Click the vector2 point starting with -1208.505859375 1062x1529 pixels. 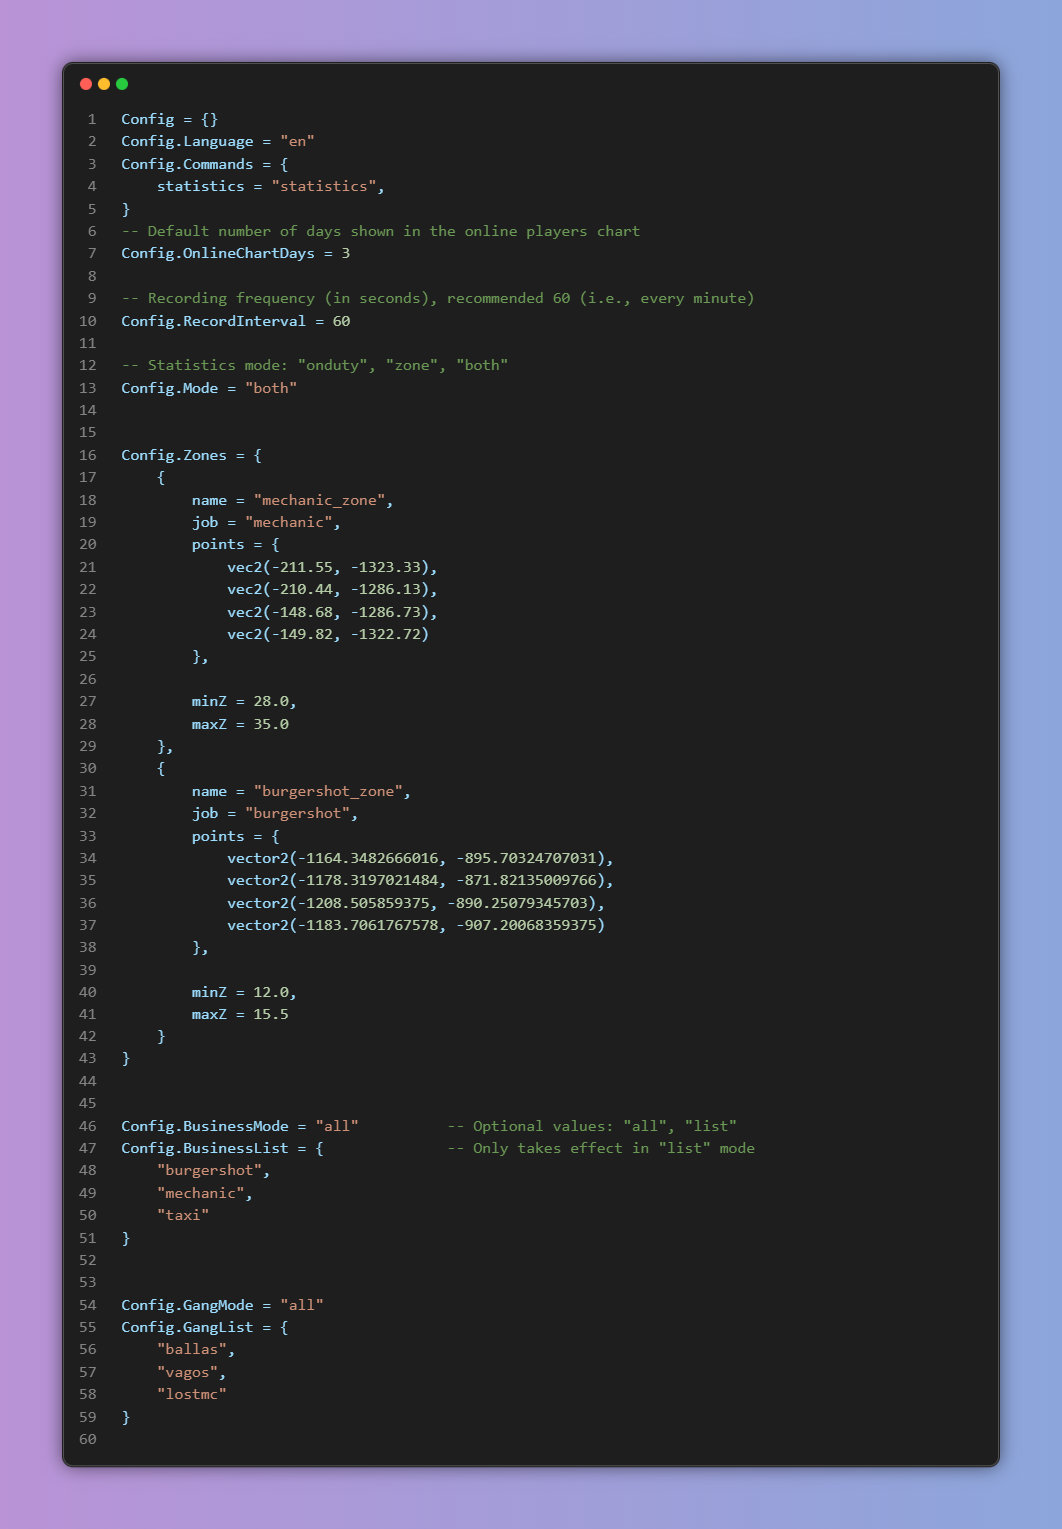click(412, 903)
